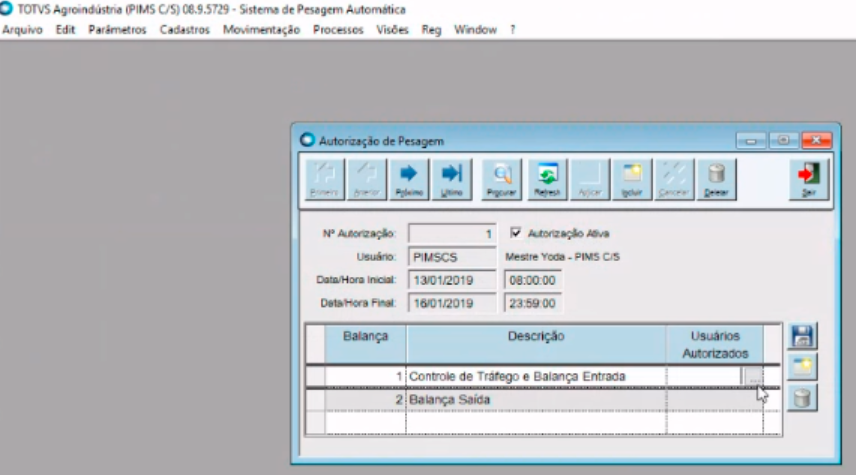The height and width of the screenshot is (475, 856).
Task: Select the 'Balança Saída' description cell
Action: click(x=536, y=400)
